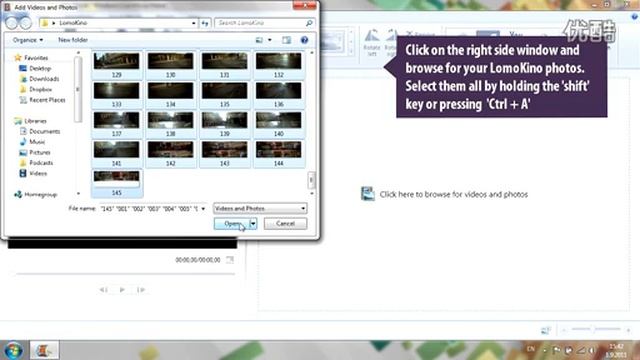The image size is (640, 360).
Task: Click the full screen preview icon
Action: coord(230,260)
